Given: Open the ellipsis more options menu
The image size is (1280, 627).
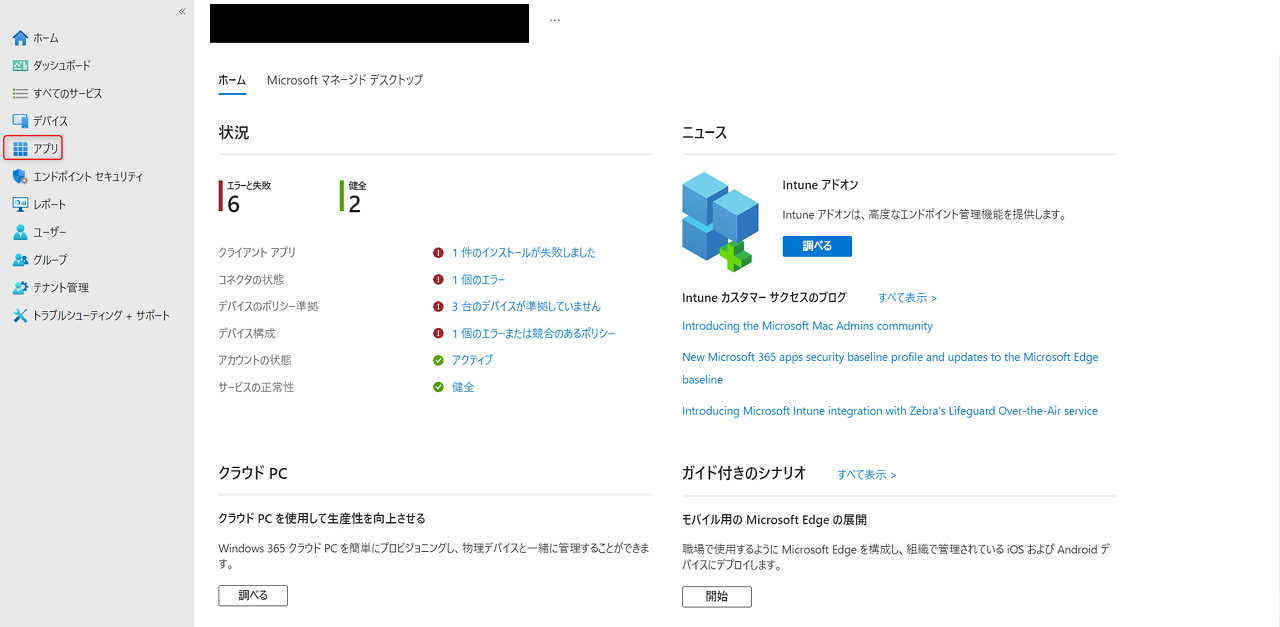Looking at the screenshot, I should [555, 20].
